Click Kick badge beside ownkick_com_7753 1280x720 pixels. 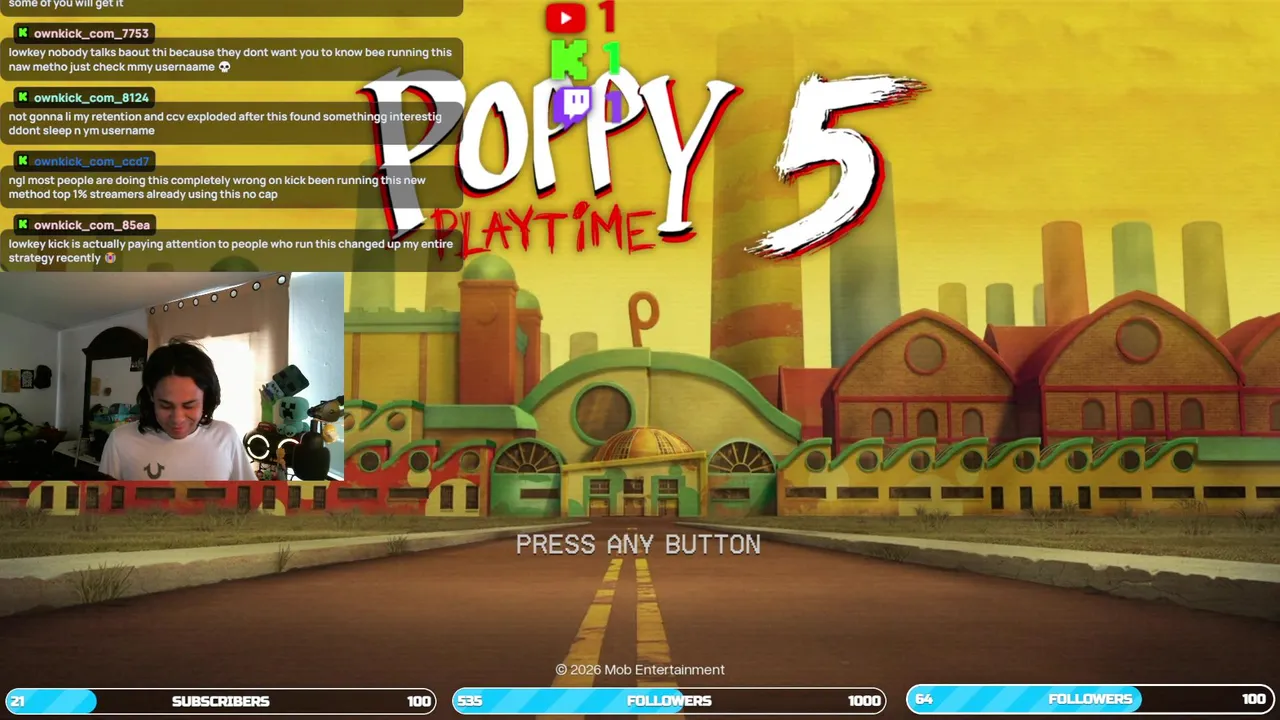coord(22,33)
